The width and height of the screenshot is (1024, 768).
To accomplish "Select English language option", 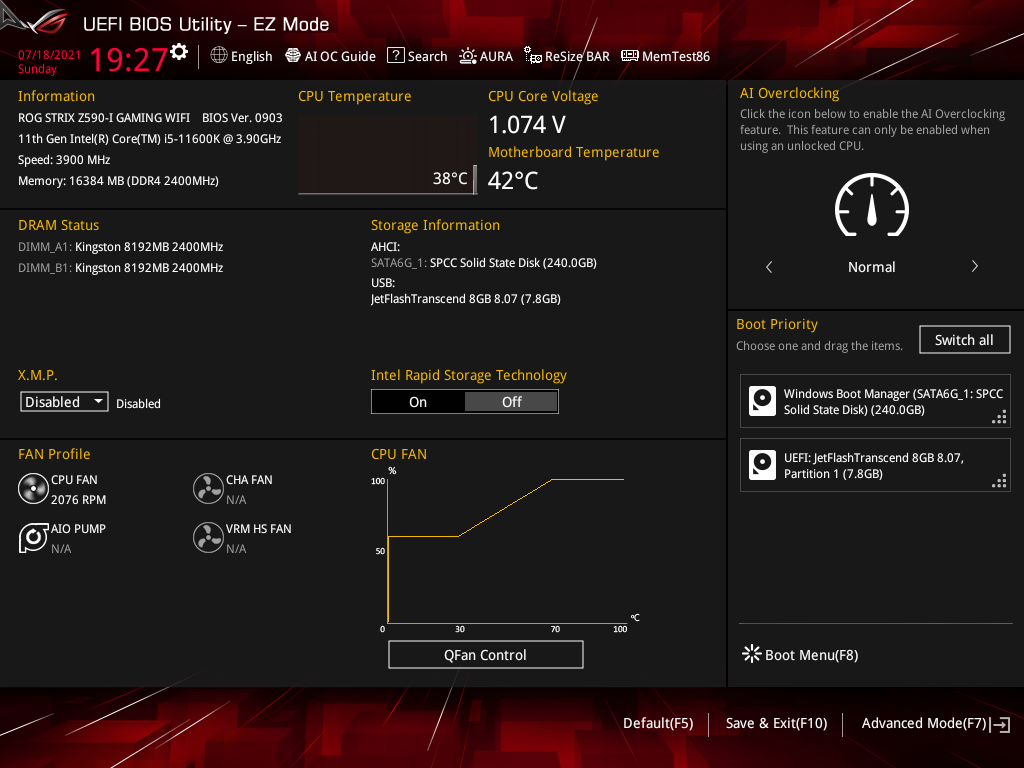I will pos(251,57).
